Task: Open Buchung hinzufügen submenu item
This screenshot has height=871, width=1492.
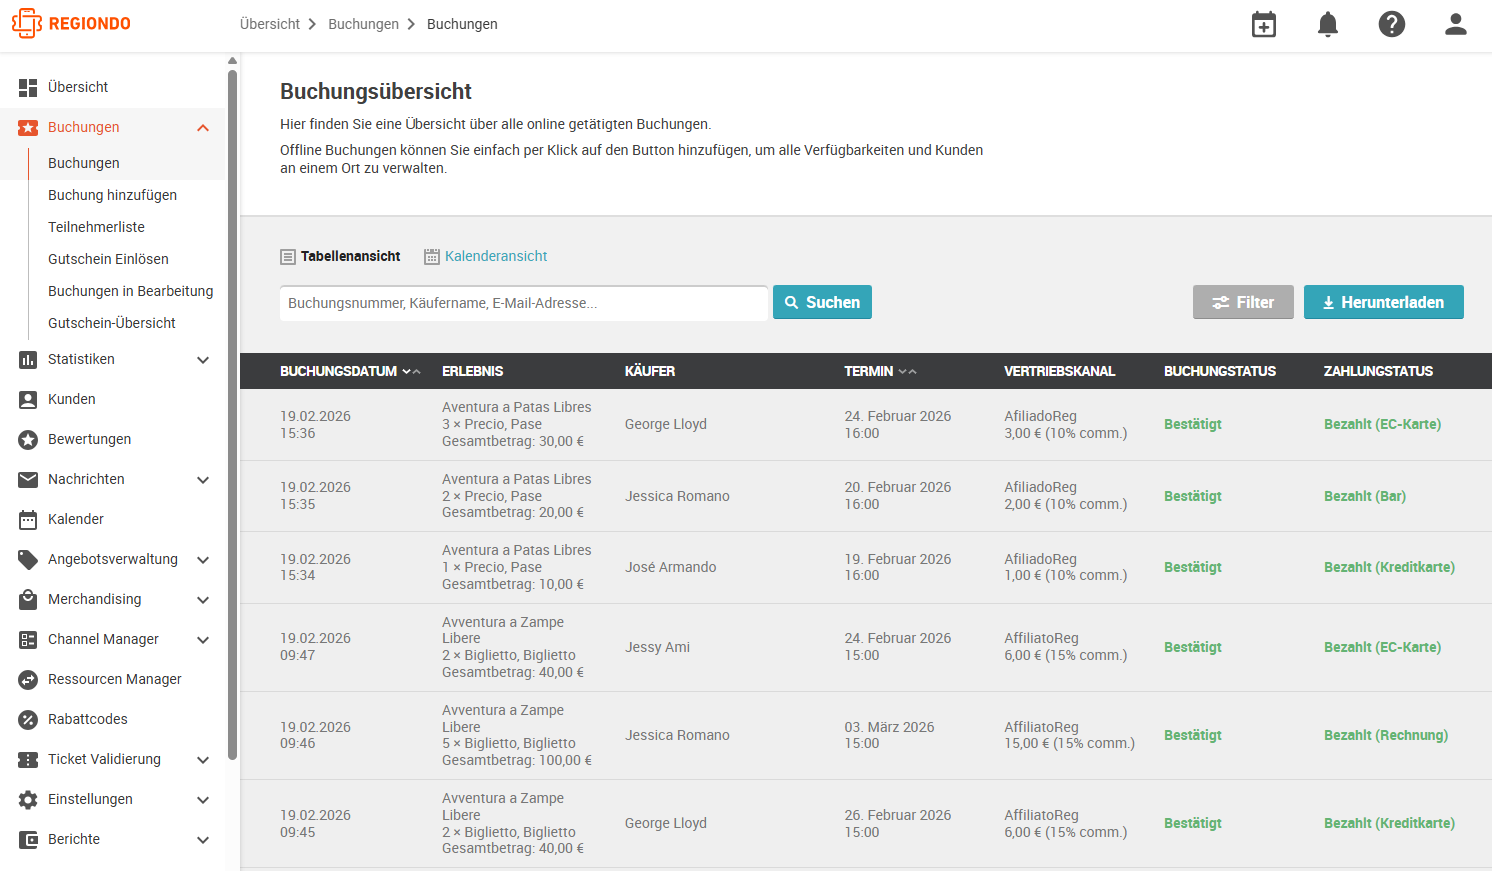Action: tap(112, 195)
